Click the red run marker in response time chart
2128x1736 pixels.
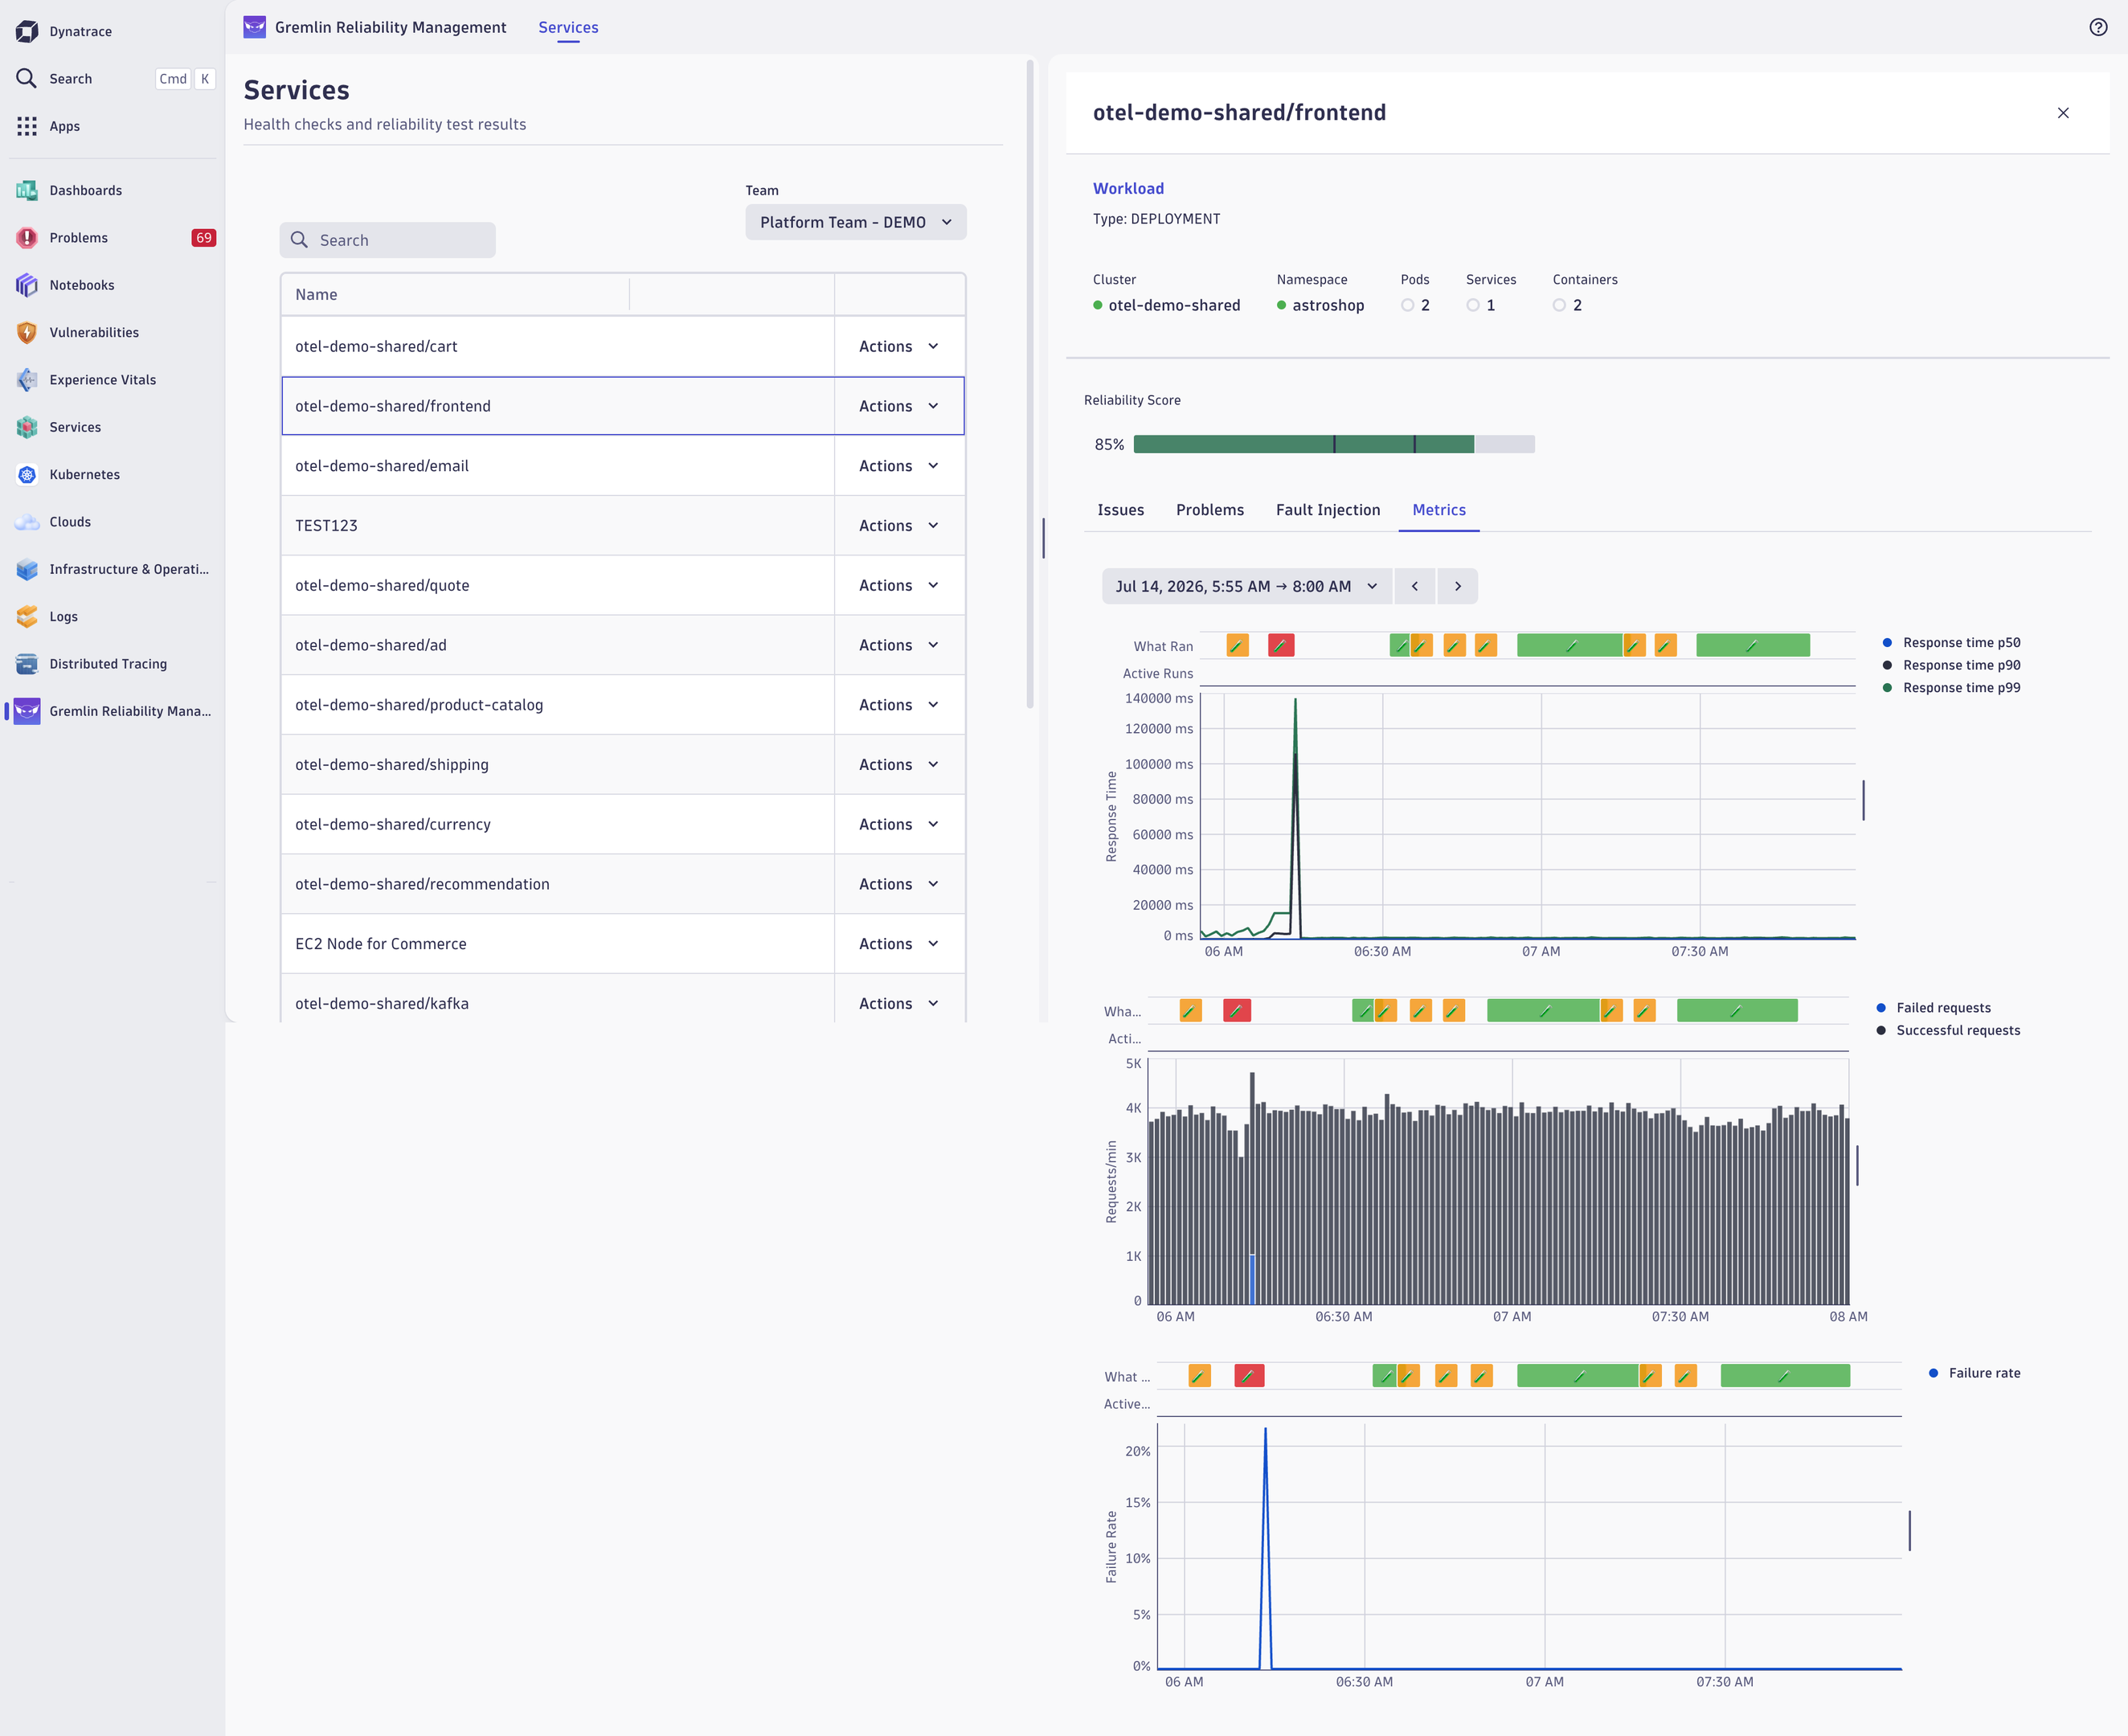coord(1281,645)
